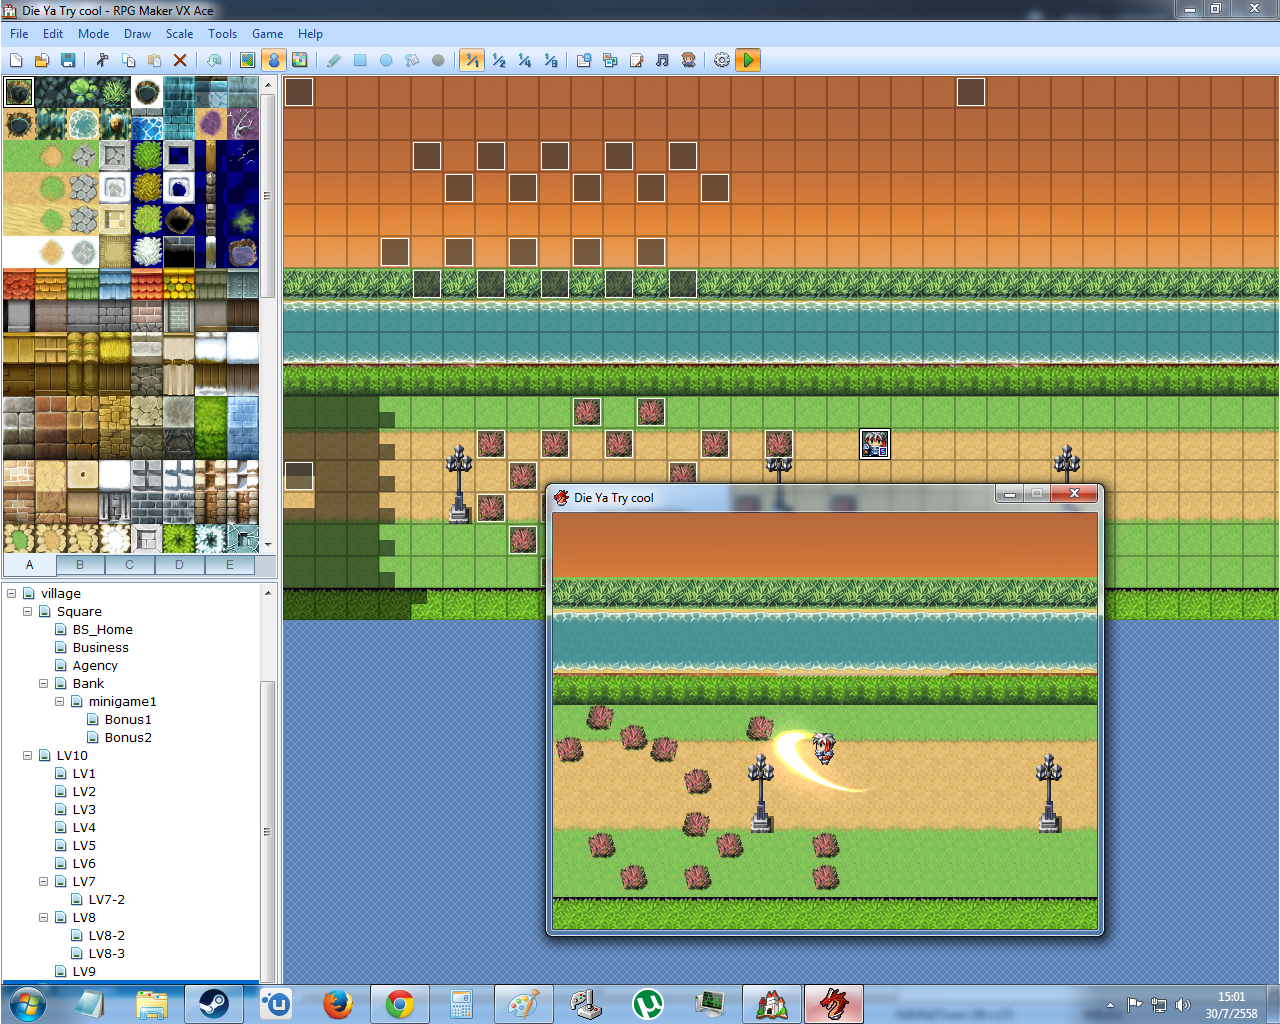Screen dimensions: 1280x1024
Task: Switch to tileset tab C
Action: [129, 565]
